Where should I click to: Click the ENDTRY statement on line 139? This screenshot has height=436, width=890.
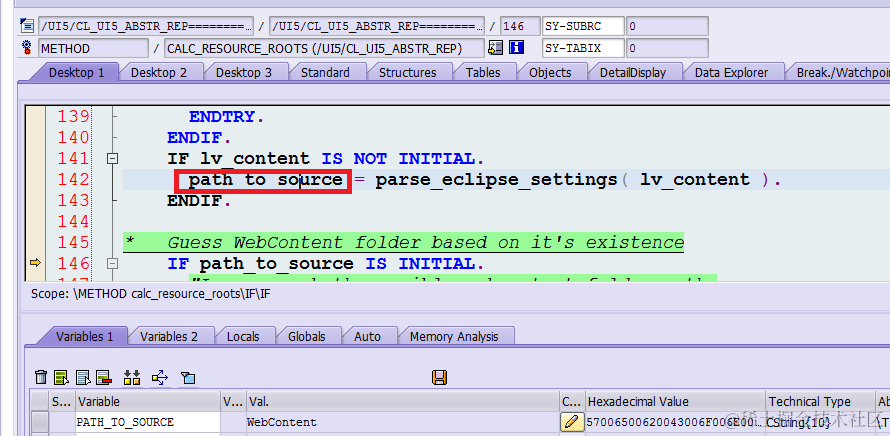[226, 116]
